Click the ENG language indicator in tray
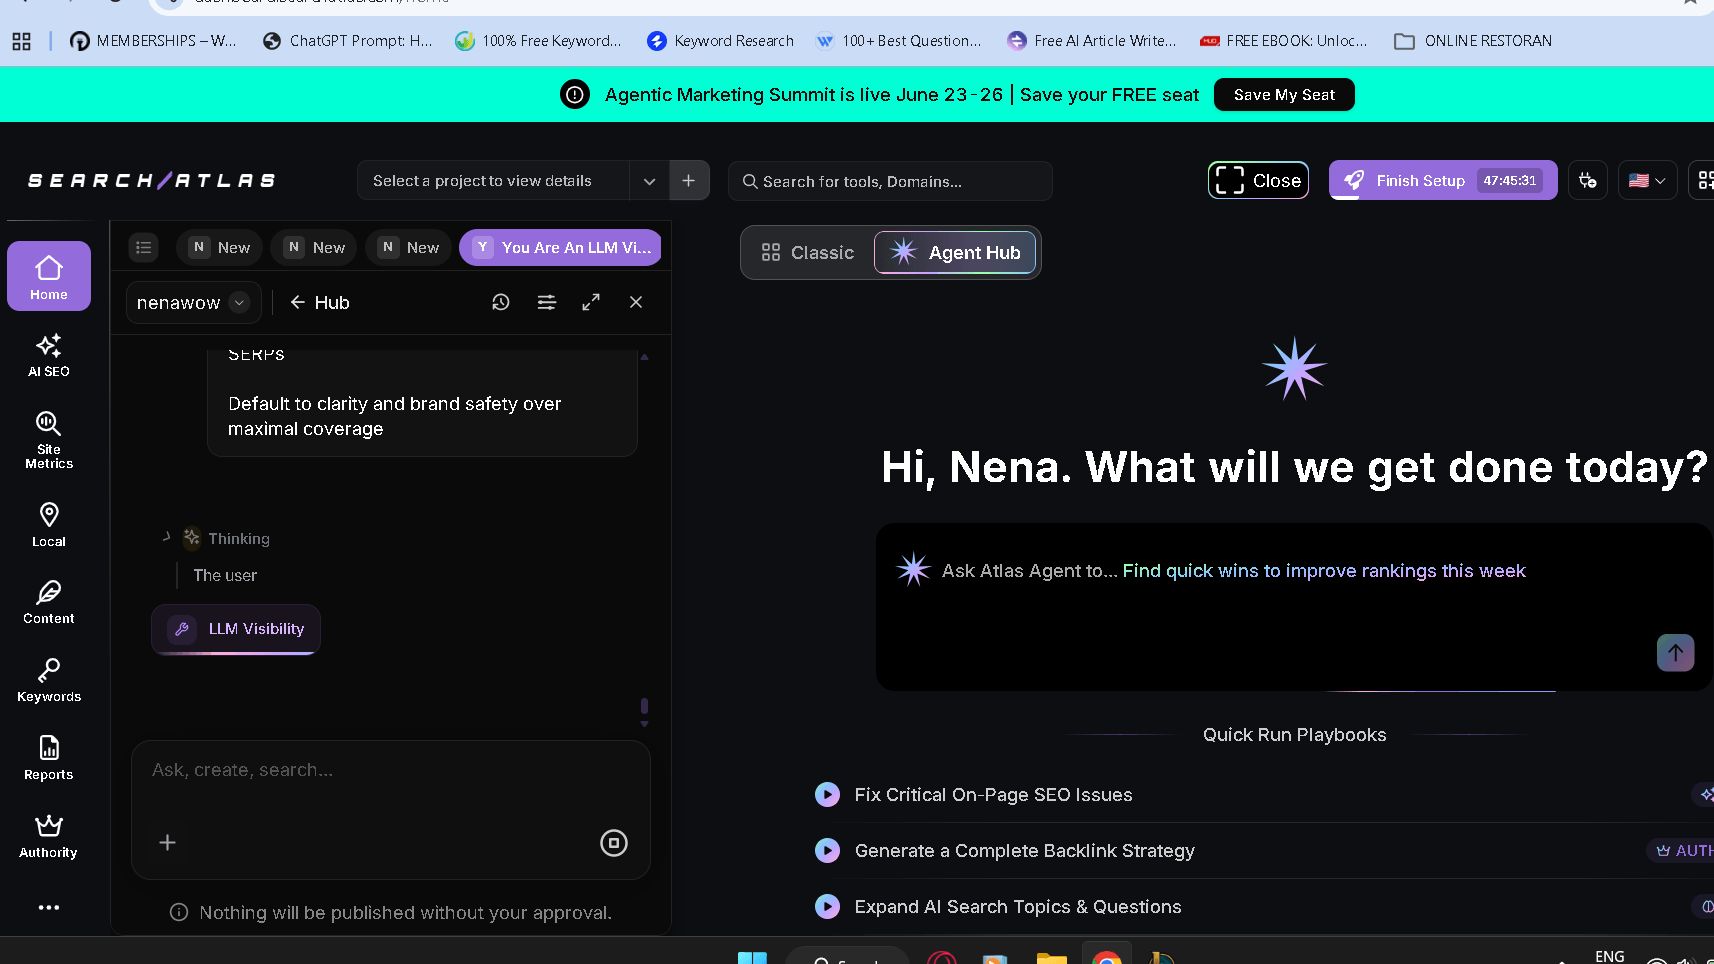Screen dimensions: 1714x964 1610,957
